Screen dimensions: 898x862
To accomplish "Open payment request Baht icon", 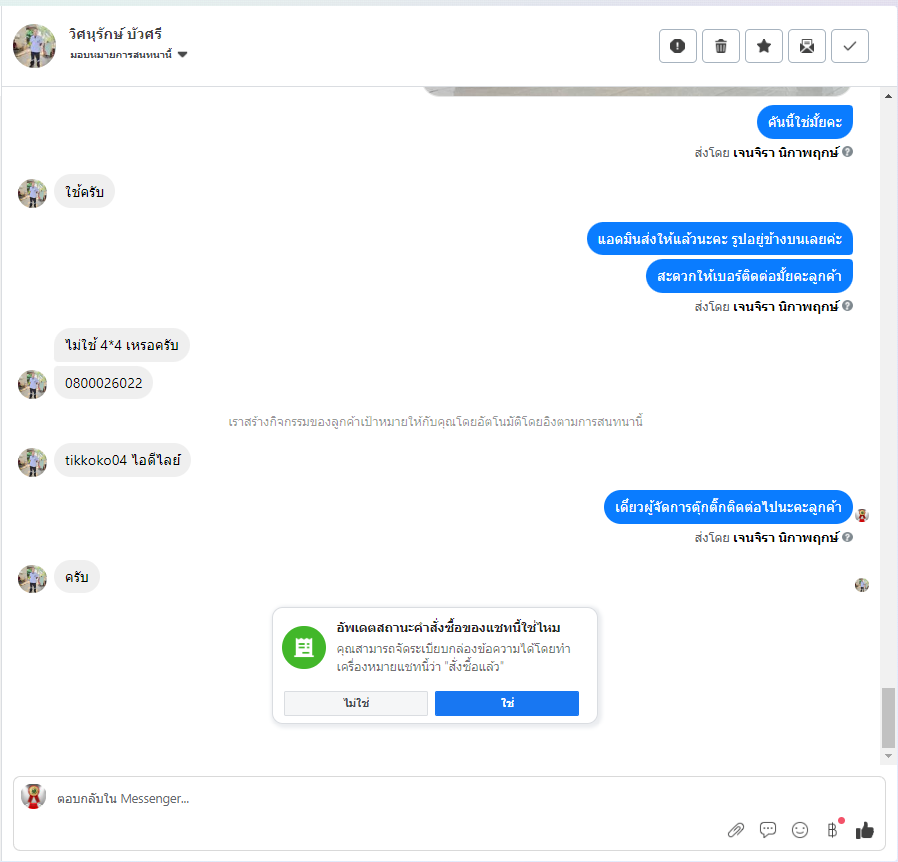I will [x=833, y=829].
